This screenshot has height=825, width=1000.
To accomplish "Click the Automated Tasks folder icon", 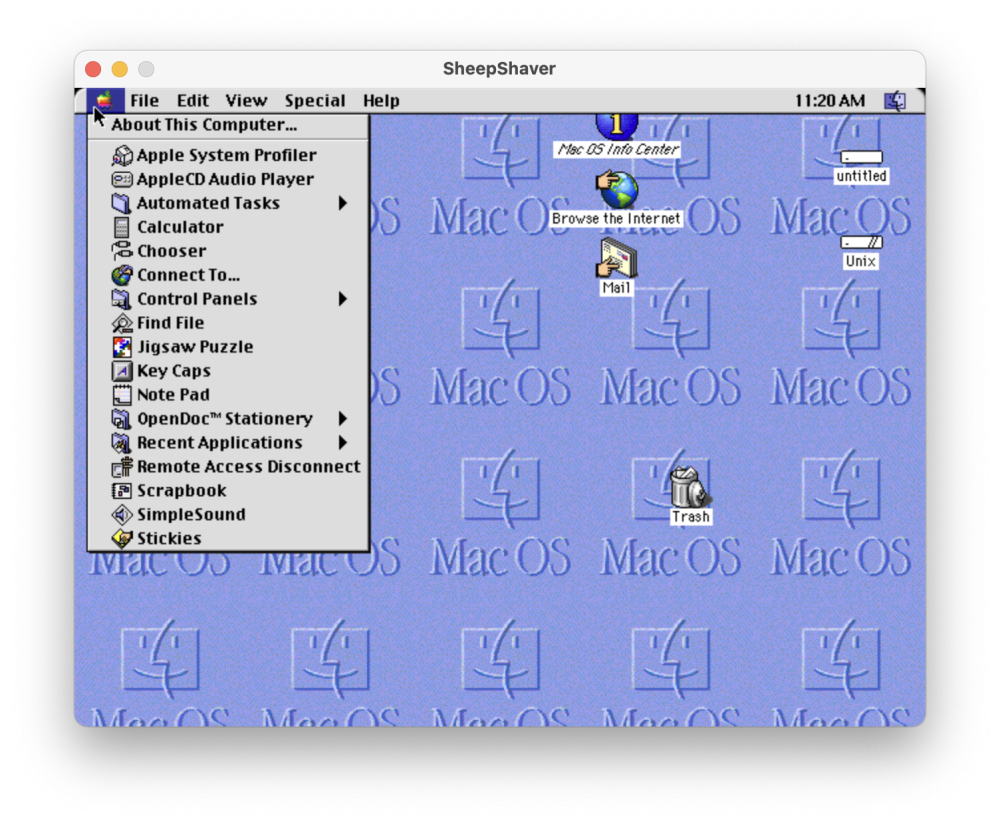I will [122, 203].
